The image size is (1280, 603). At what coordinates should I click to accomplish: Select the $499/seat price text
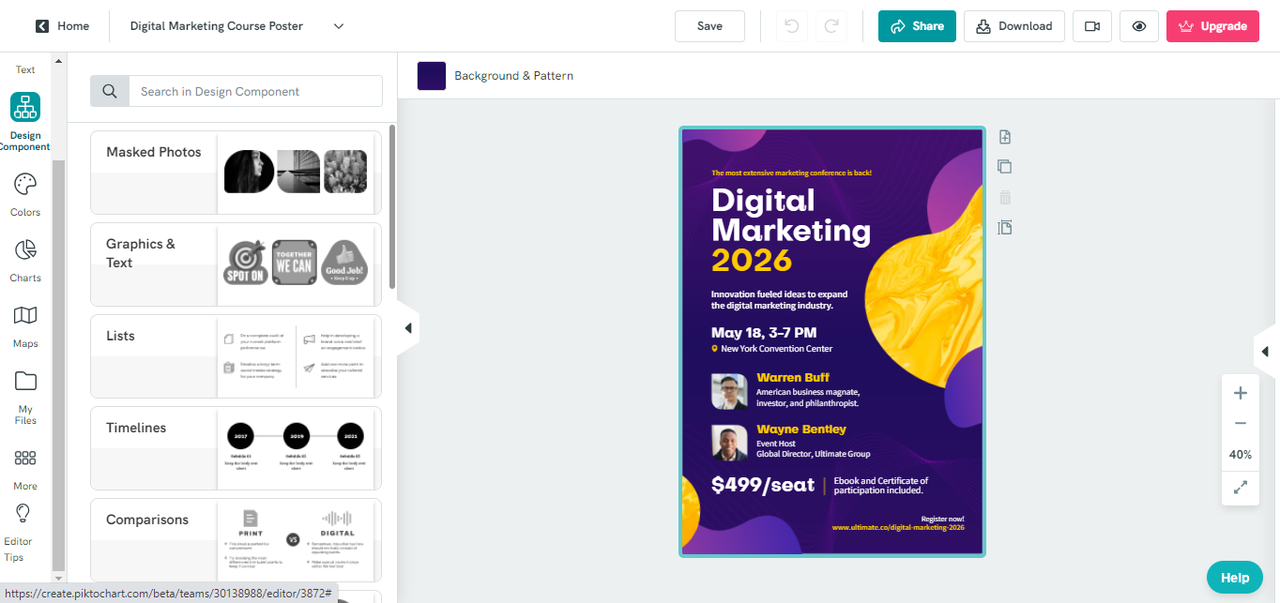pos(763,485)
